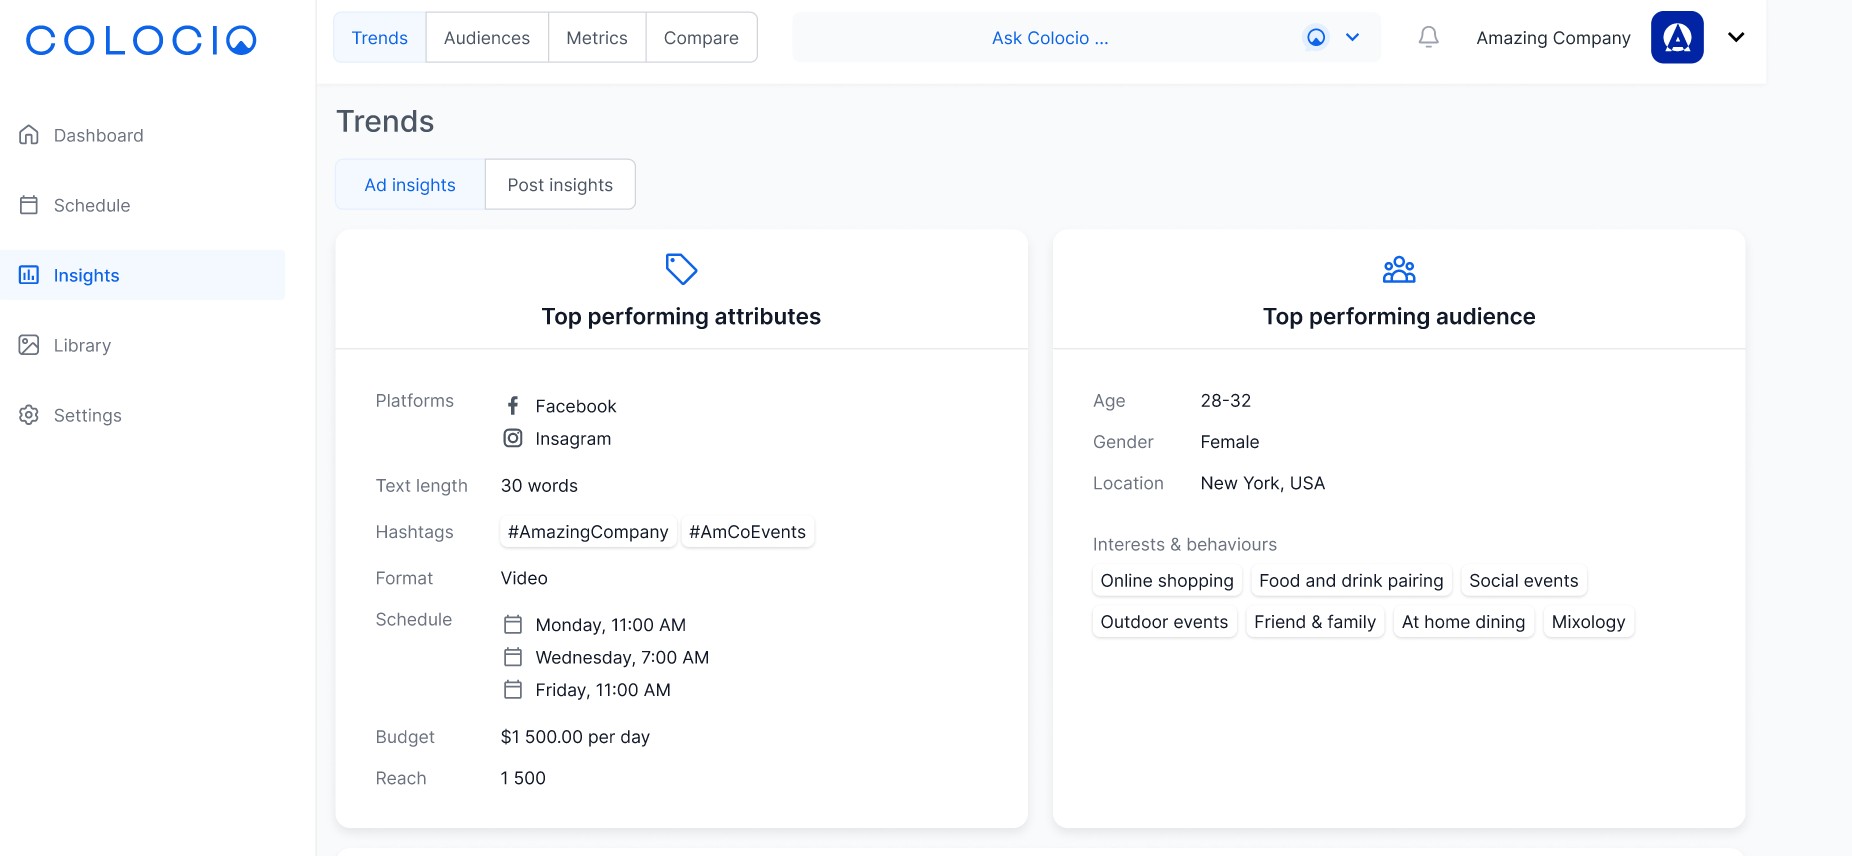Click the Dashboard home icon
This screenshot has height=856, width=1852.
tap(29, 135)
